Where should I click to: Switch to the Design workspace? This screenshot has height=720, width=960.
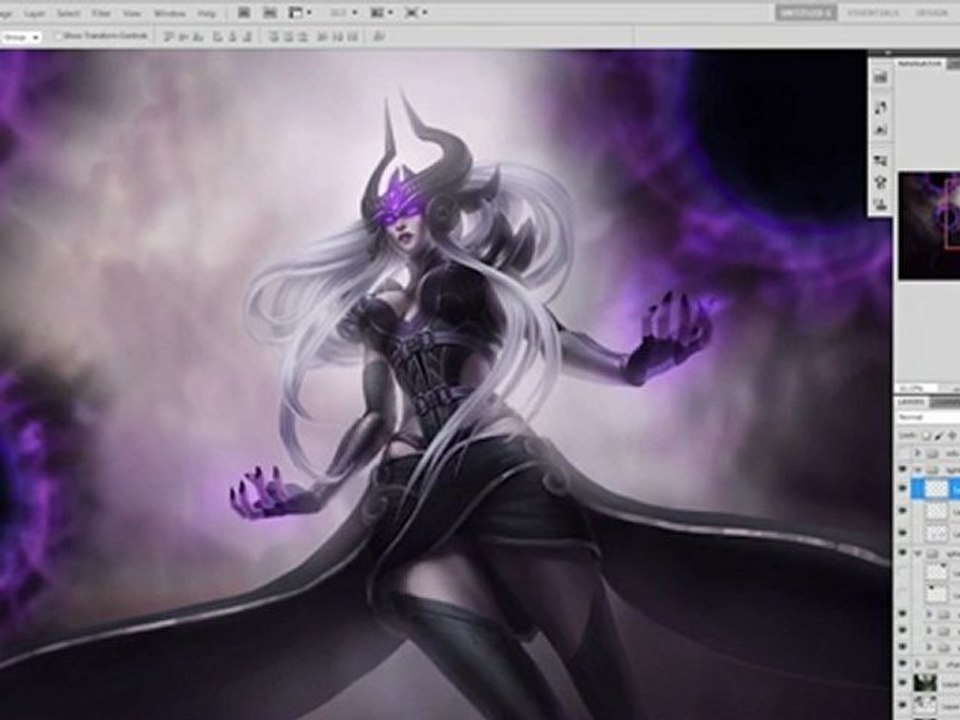933,12
